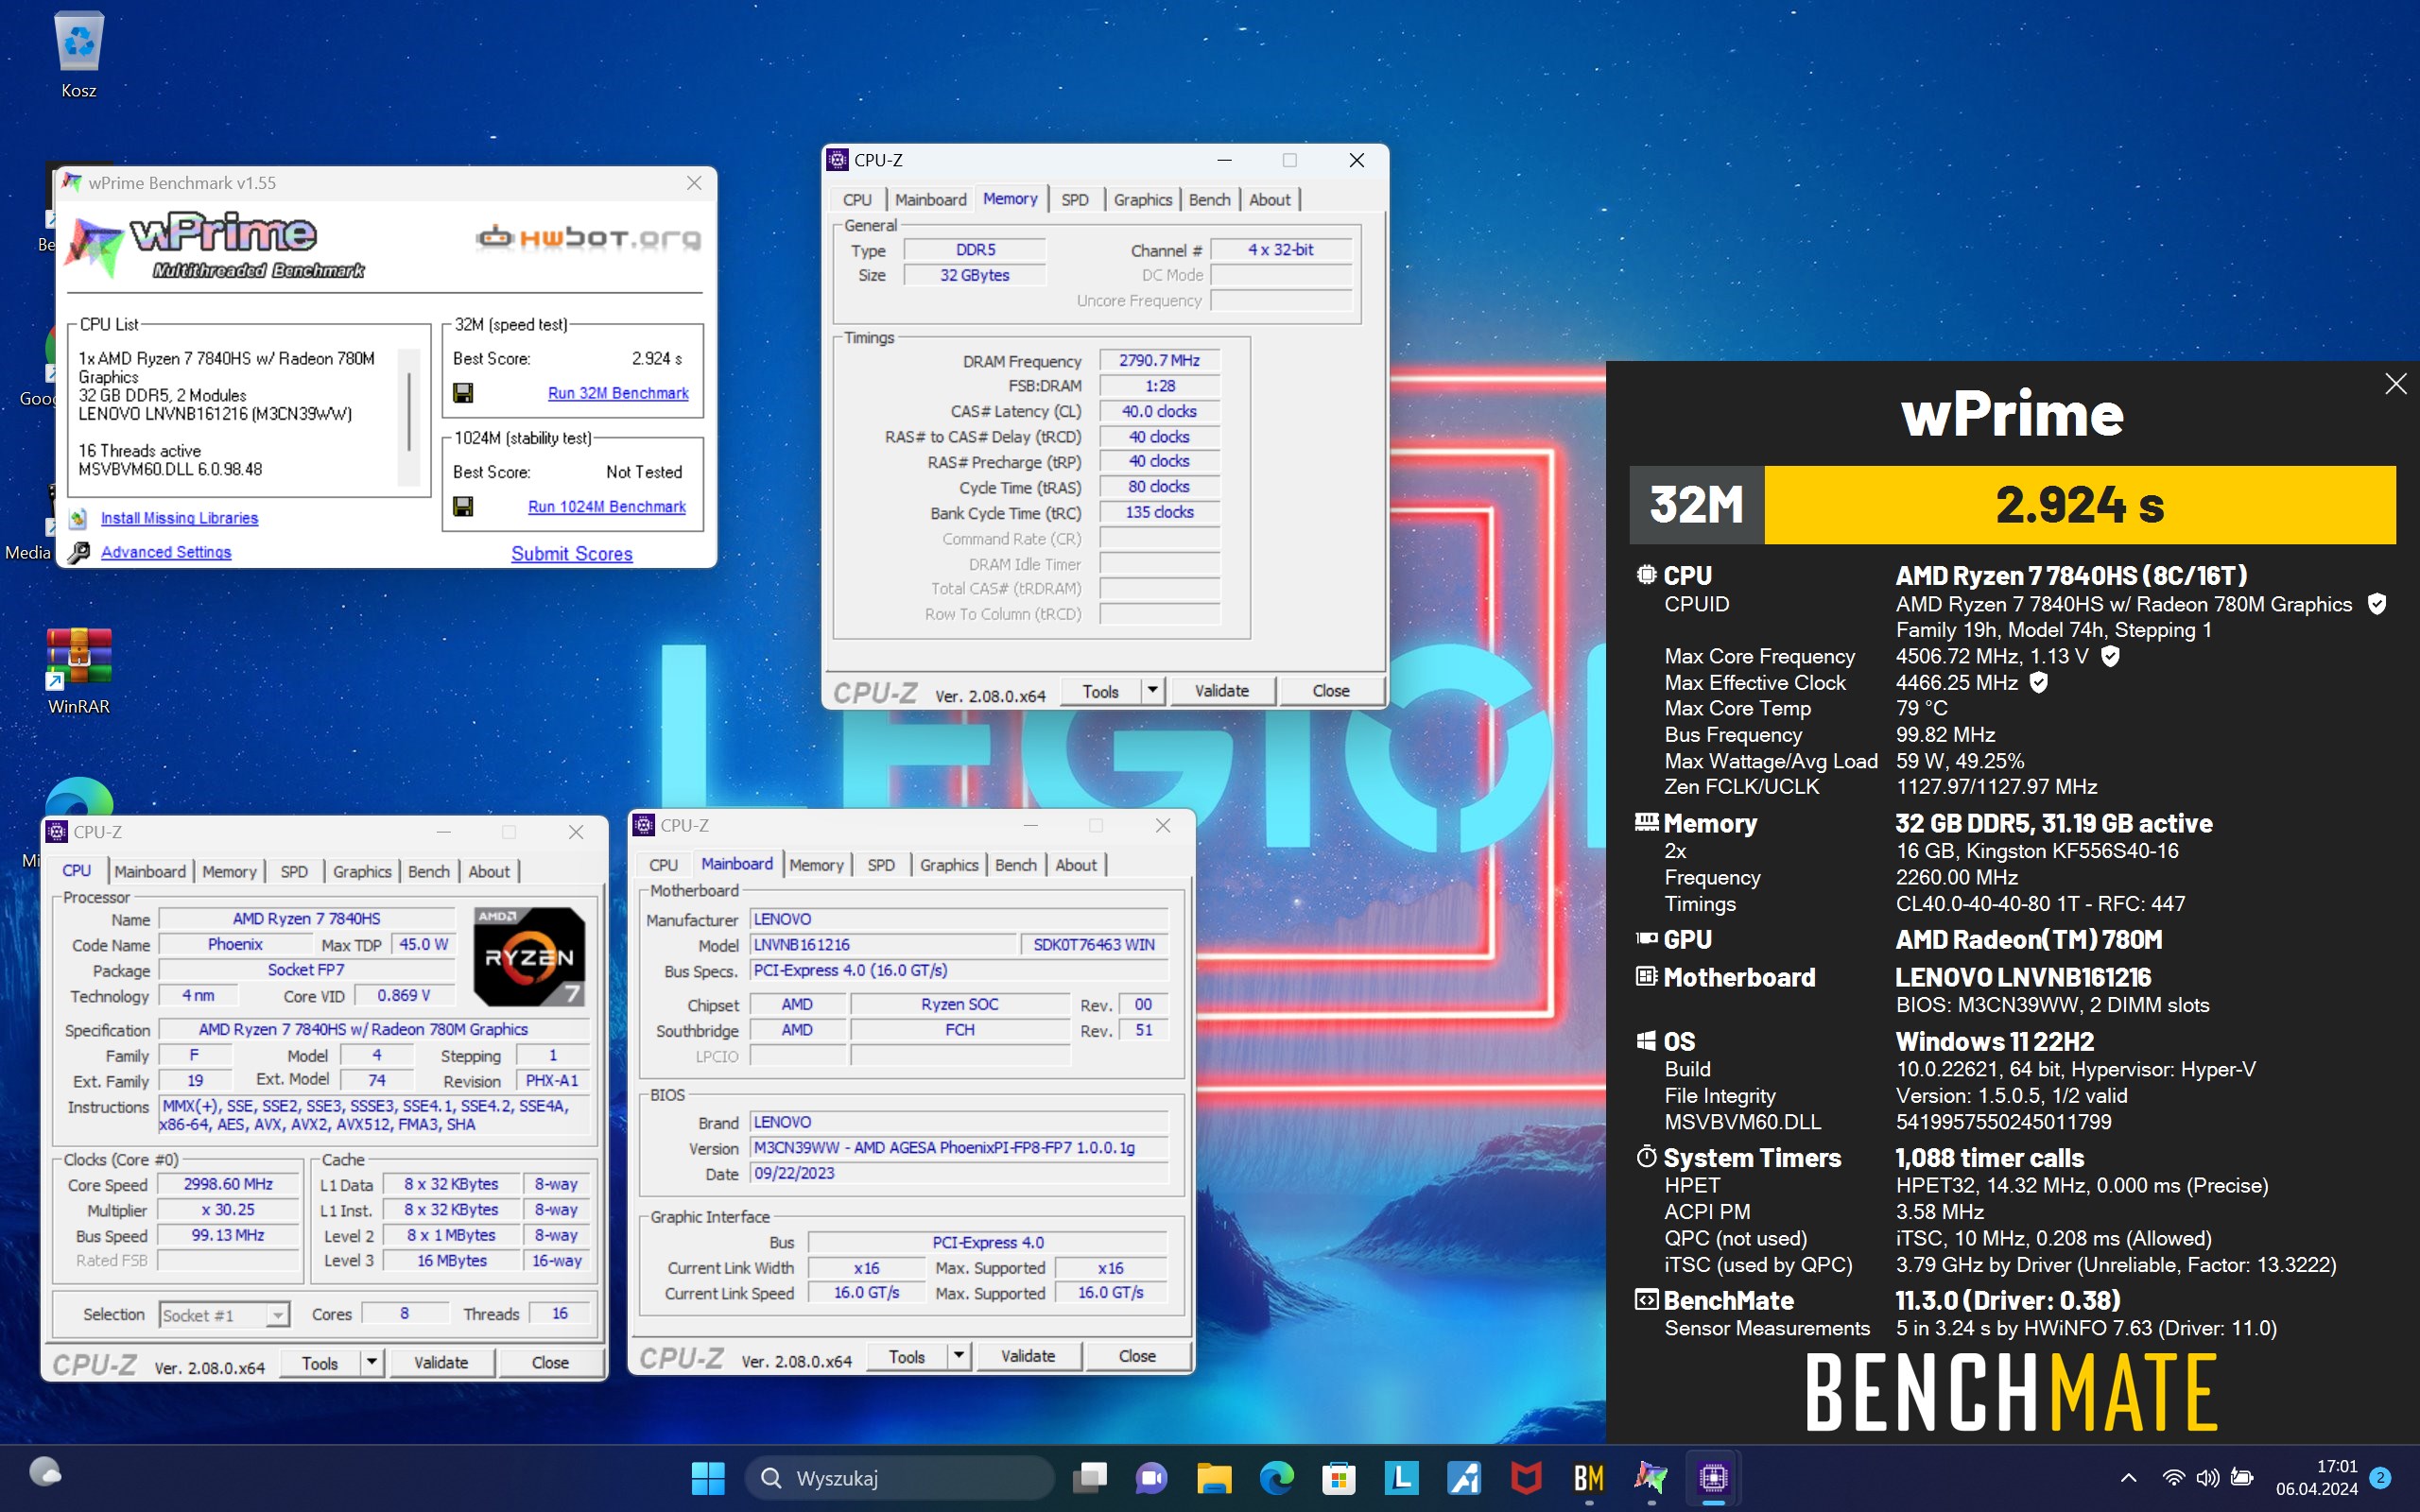The image size is (2420, 1512).
Task: Launch Microsoft Edge from the taskbar
Action: [x=1276, y=1478]
